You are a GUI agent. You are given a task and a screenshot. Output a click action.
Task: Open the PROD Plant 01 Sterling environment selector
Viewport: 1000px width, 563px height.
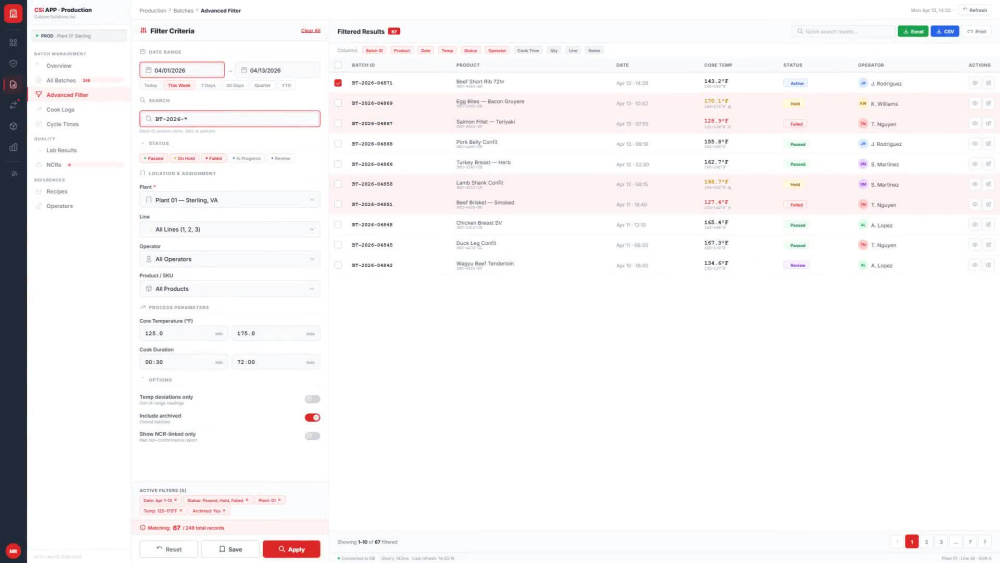(x=79, y=36)
